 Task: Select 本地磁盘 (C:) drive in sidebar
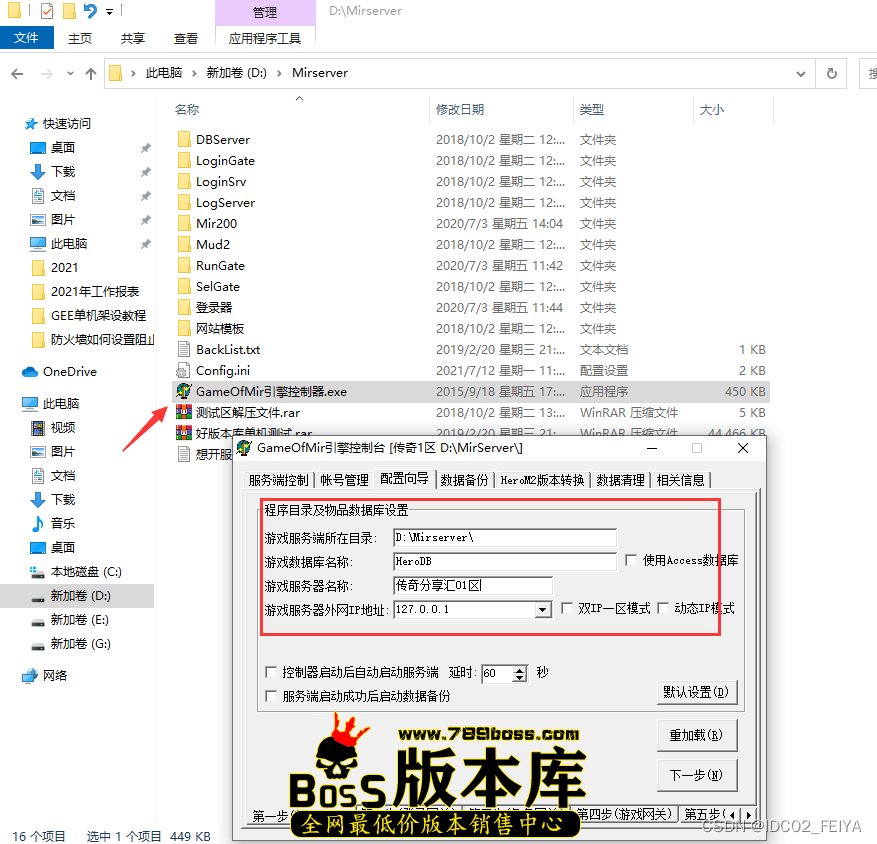point(85,571)
